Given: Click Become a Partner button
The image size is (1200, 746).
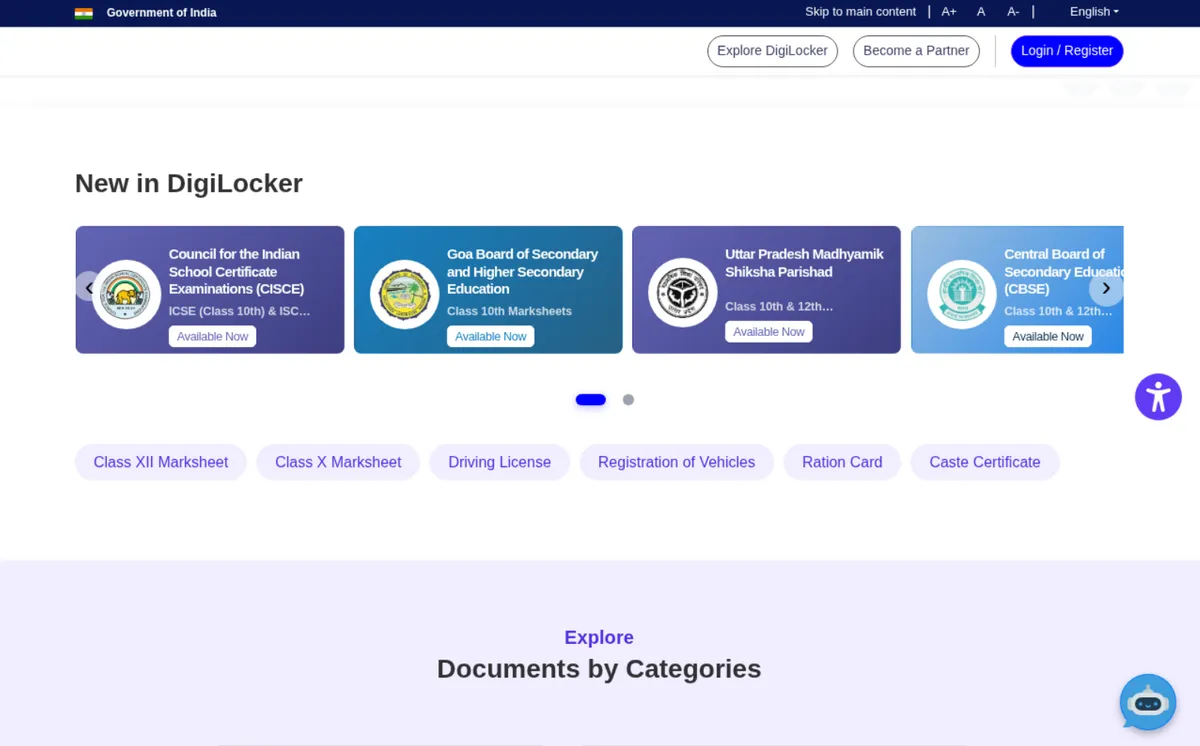Looking at the screenshot, I should pyautogui.click(x=916, y=51).
